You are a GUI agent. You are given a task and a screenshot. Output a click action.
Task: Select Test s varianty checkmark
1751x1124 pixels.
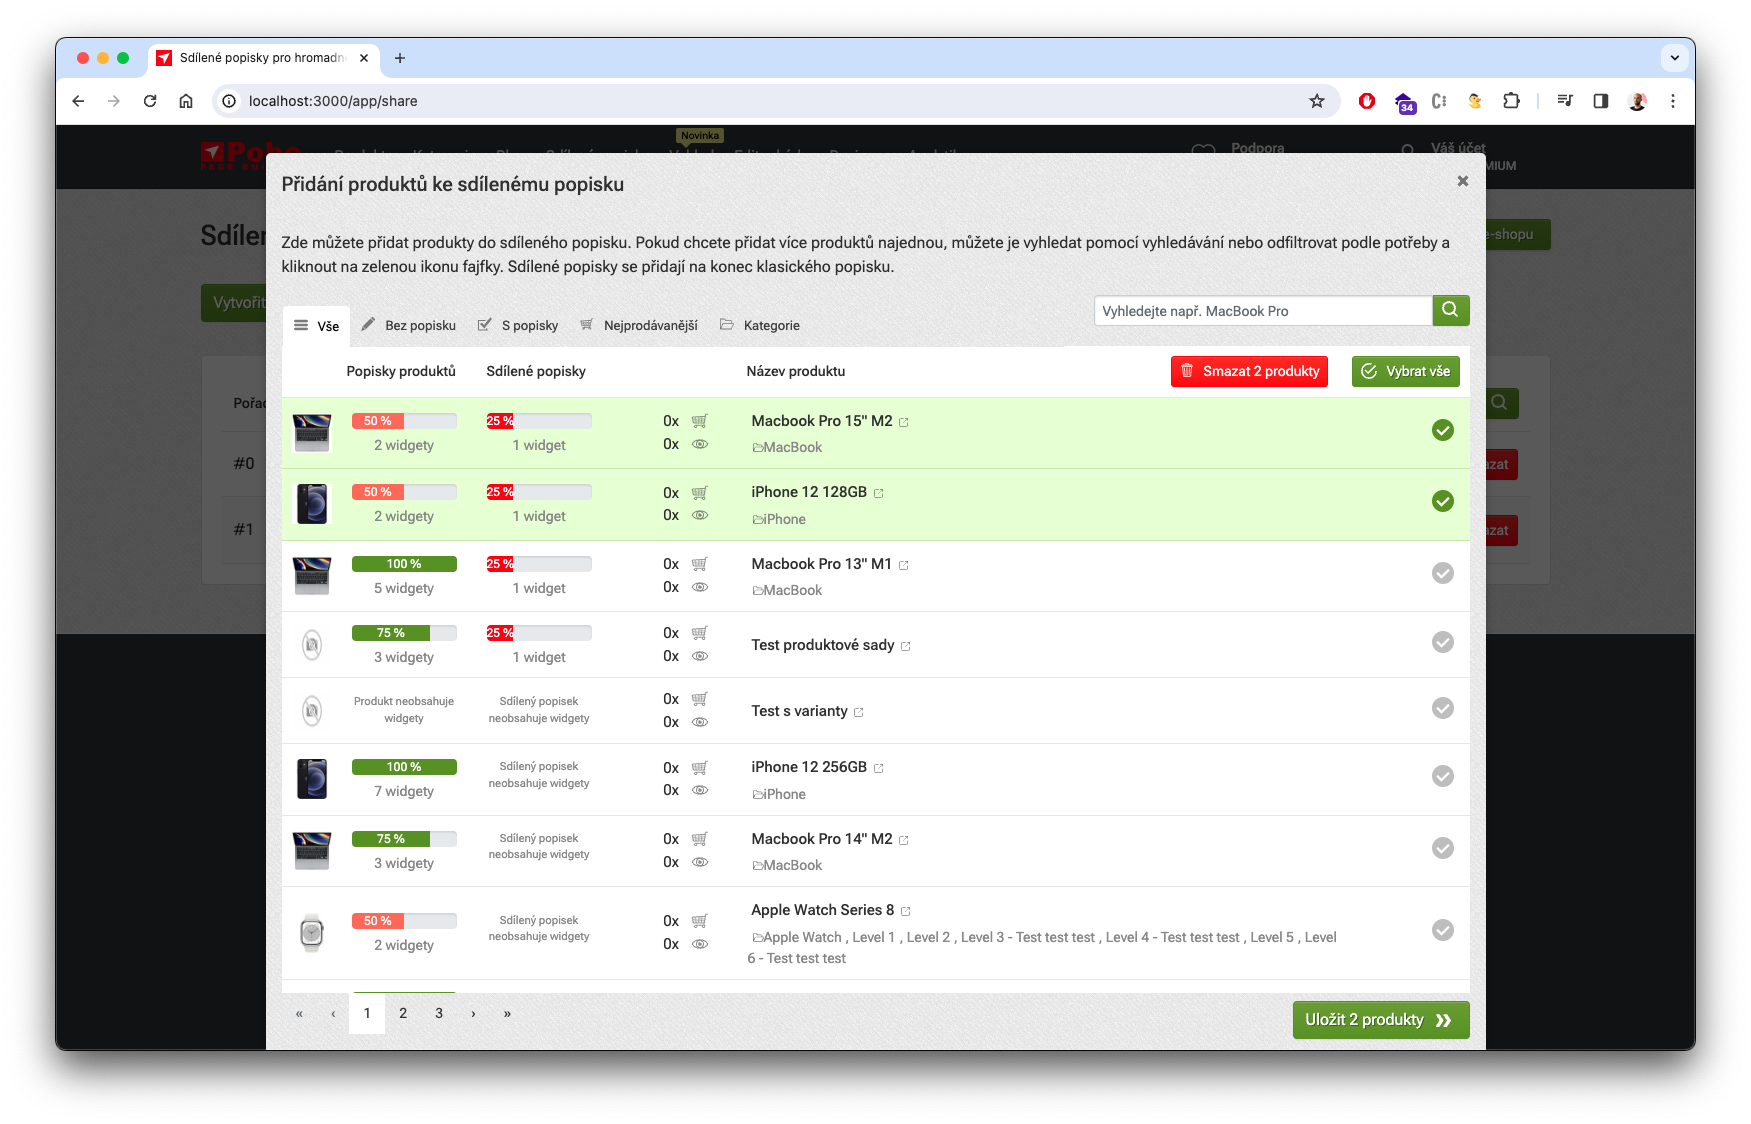coord(1443,708)
